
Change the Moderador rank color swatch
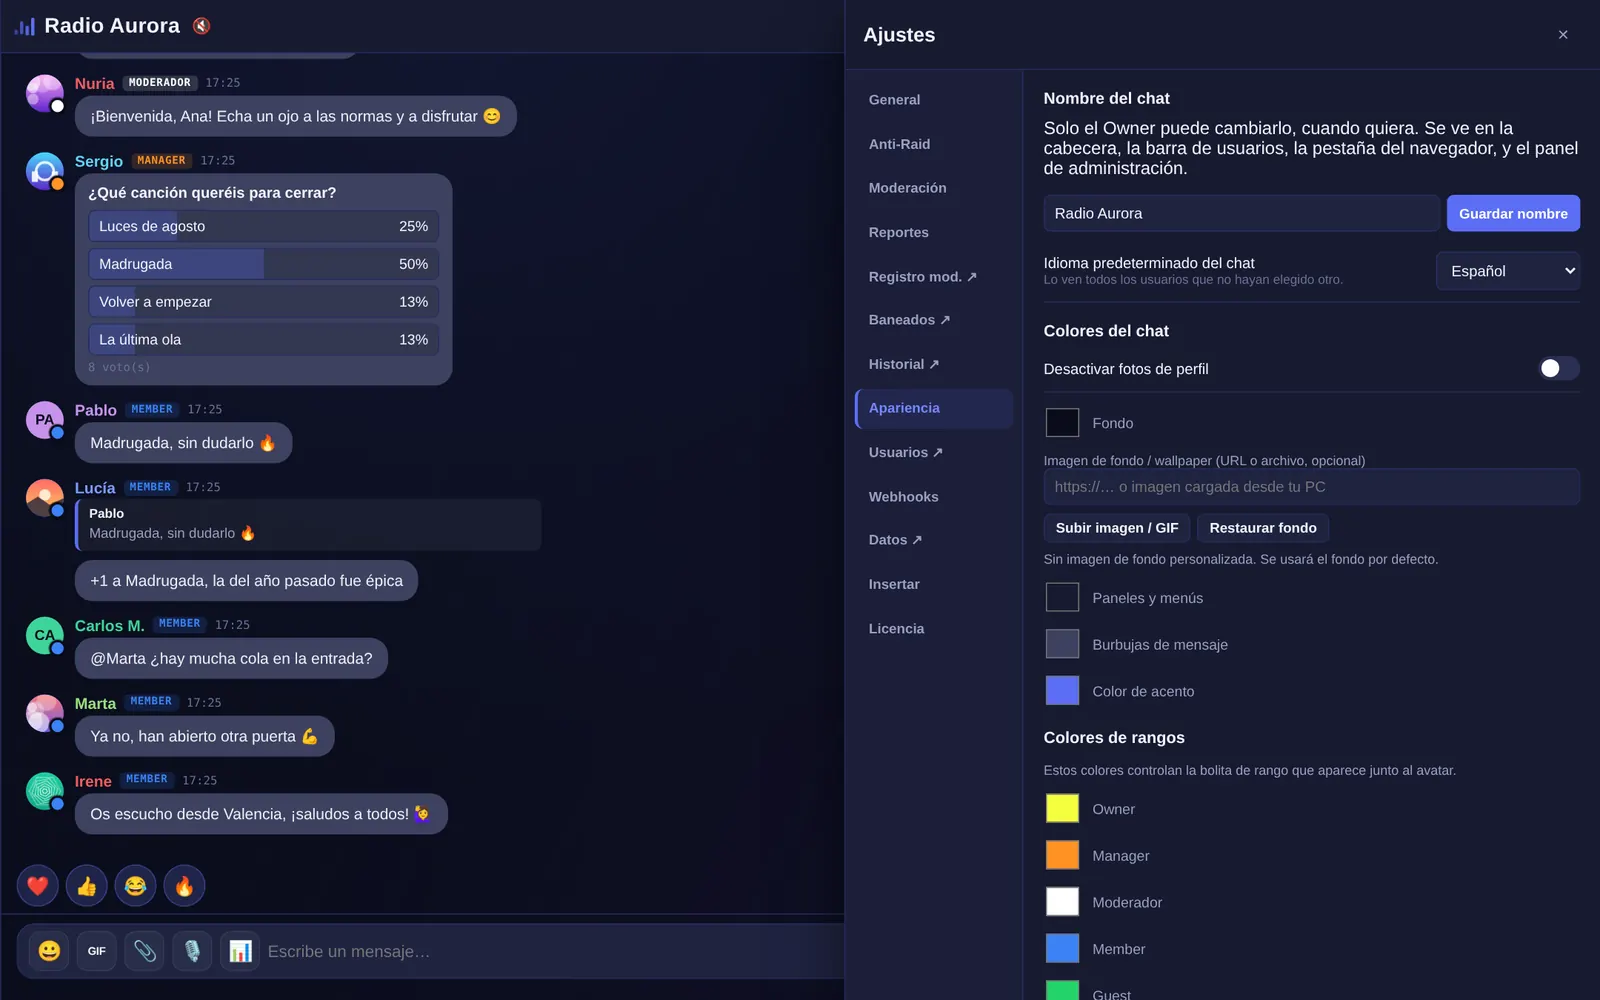[x=1062, y=902]
